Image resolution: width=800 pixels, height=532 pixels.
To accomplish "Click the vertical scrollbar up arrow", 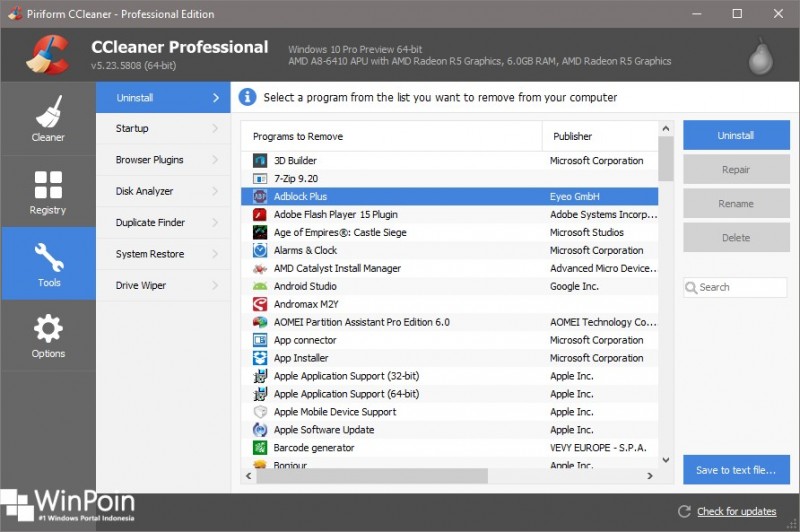I will (666, 128).
